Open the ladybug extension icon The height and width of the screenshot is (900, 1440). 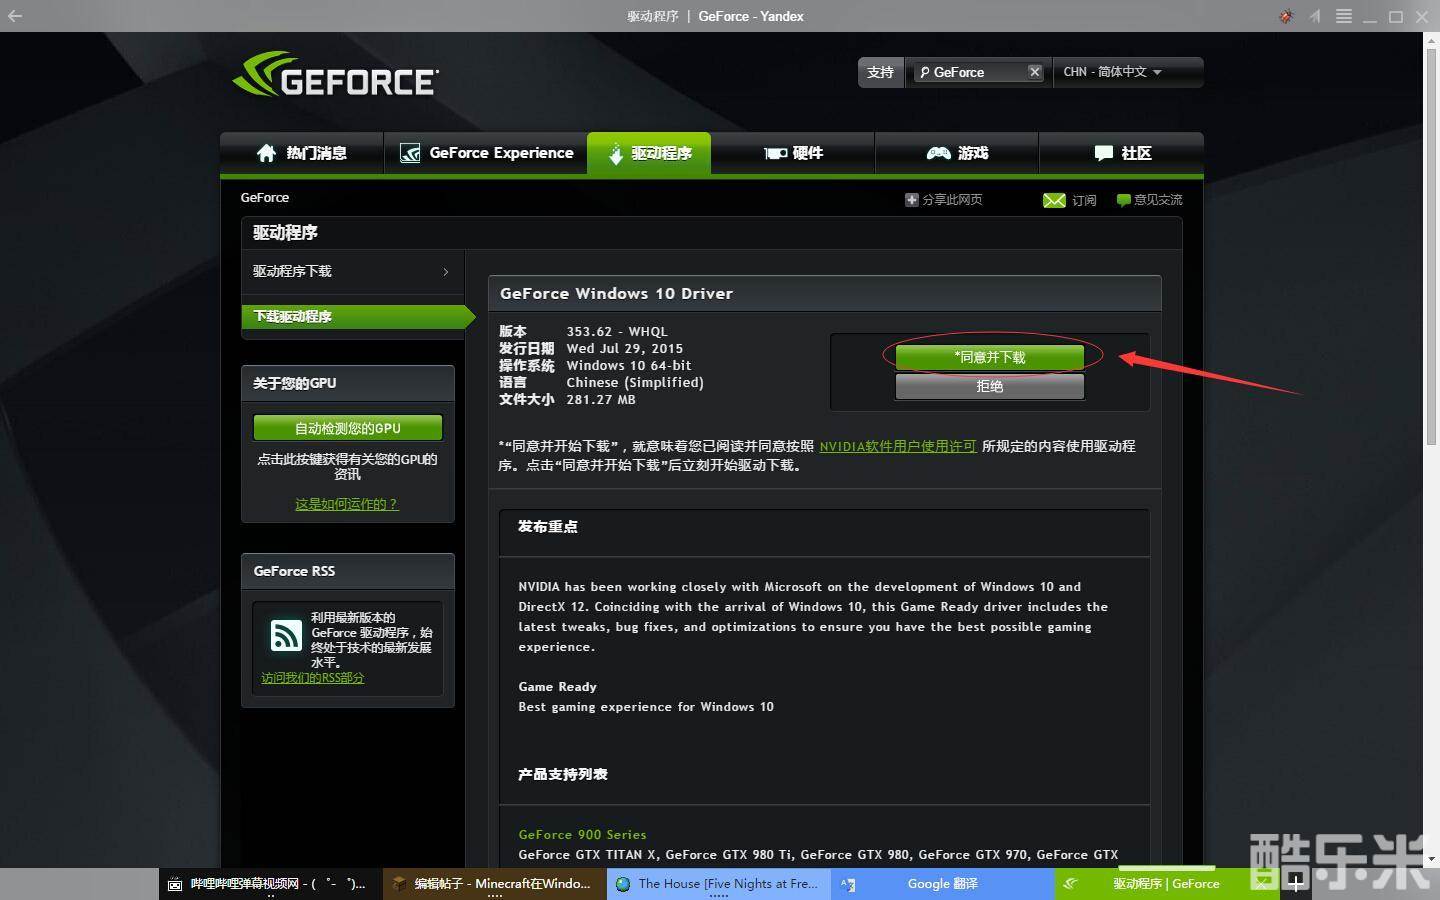(x=1286, y=16)
